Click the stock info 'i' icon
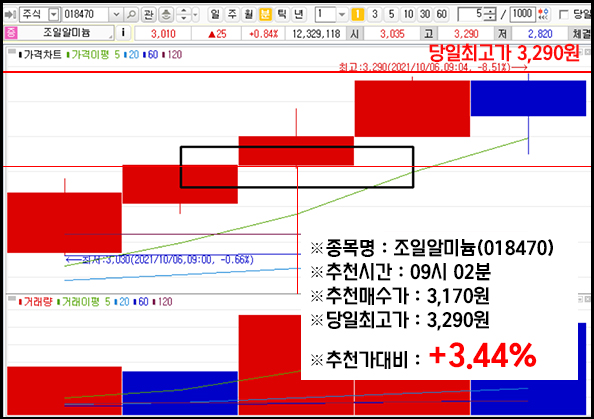 pyautogui.click(x=123, y=33)
